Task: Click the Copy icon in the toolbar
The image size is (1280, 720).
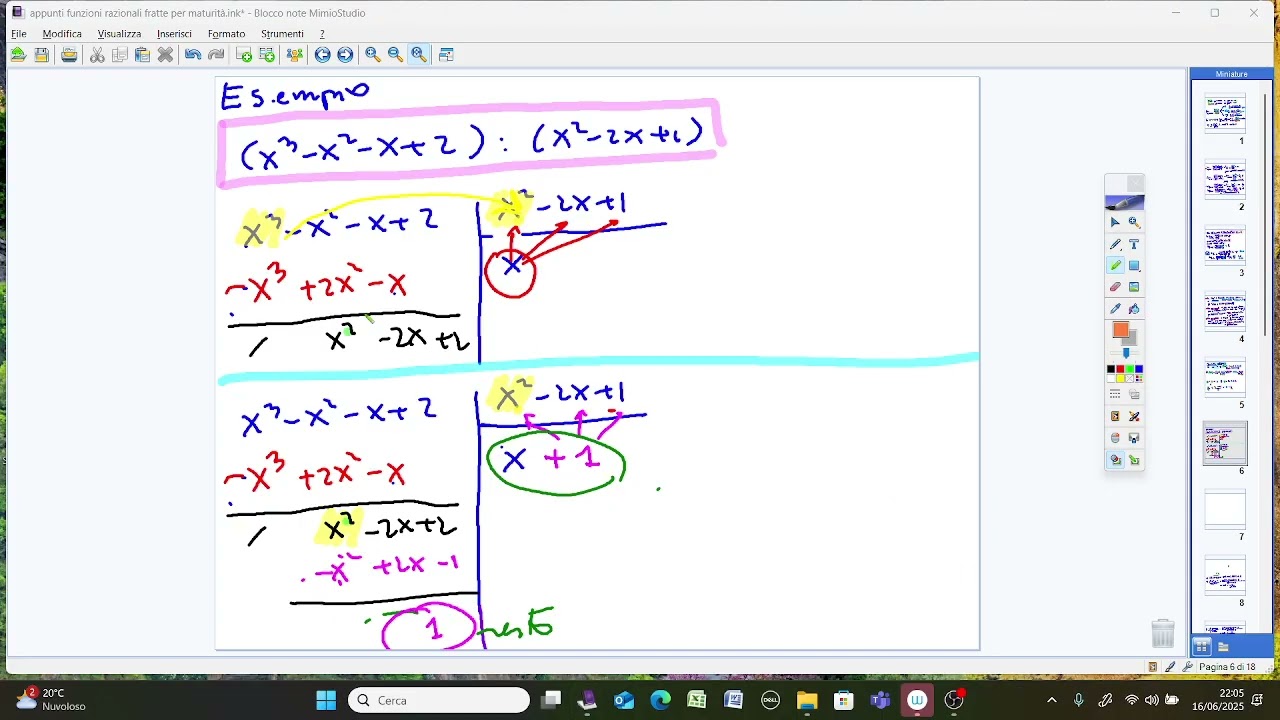Action: (x=120, y=55)
